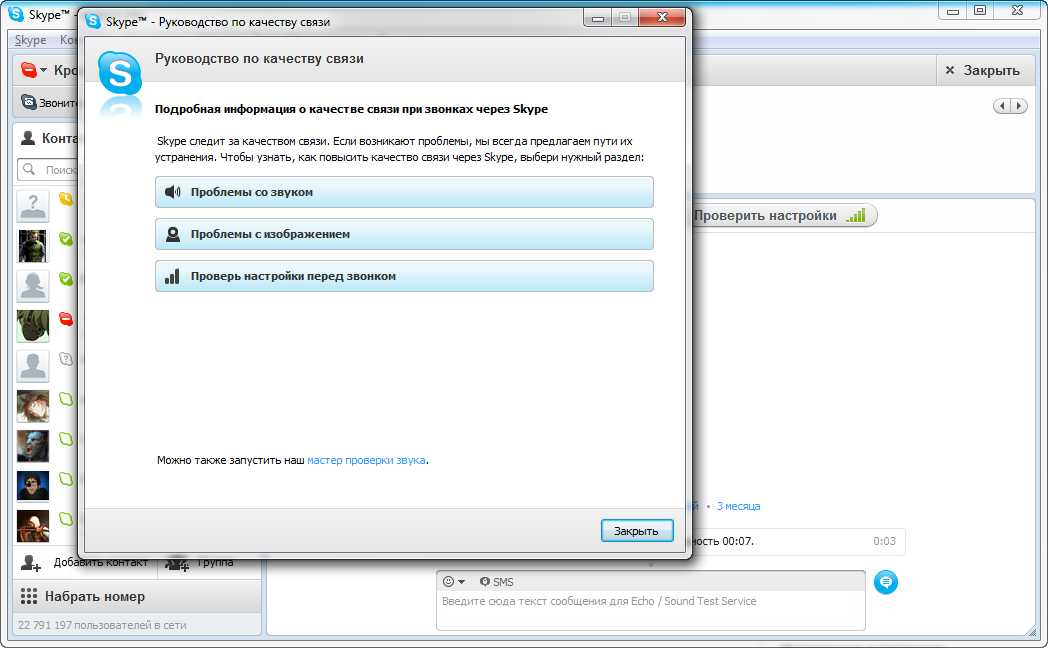Click the 3 месяца history link
This screenshot has width=1048, height=648.
coord(738,506)
